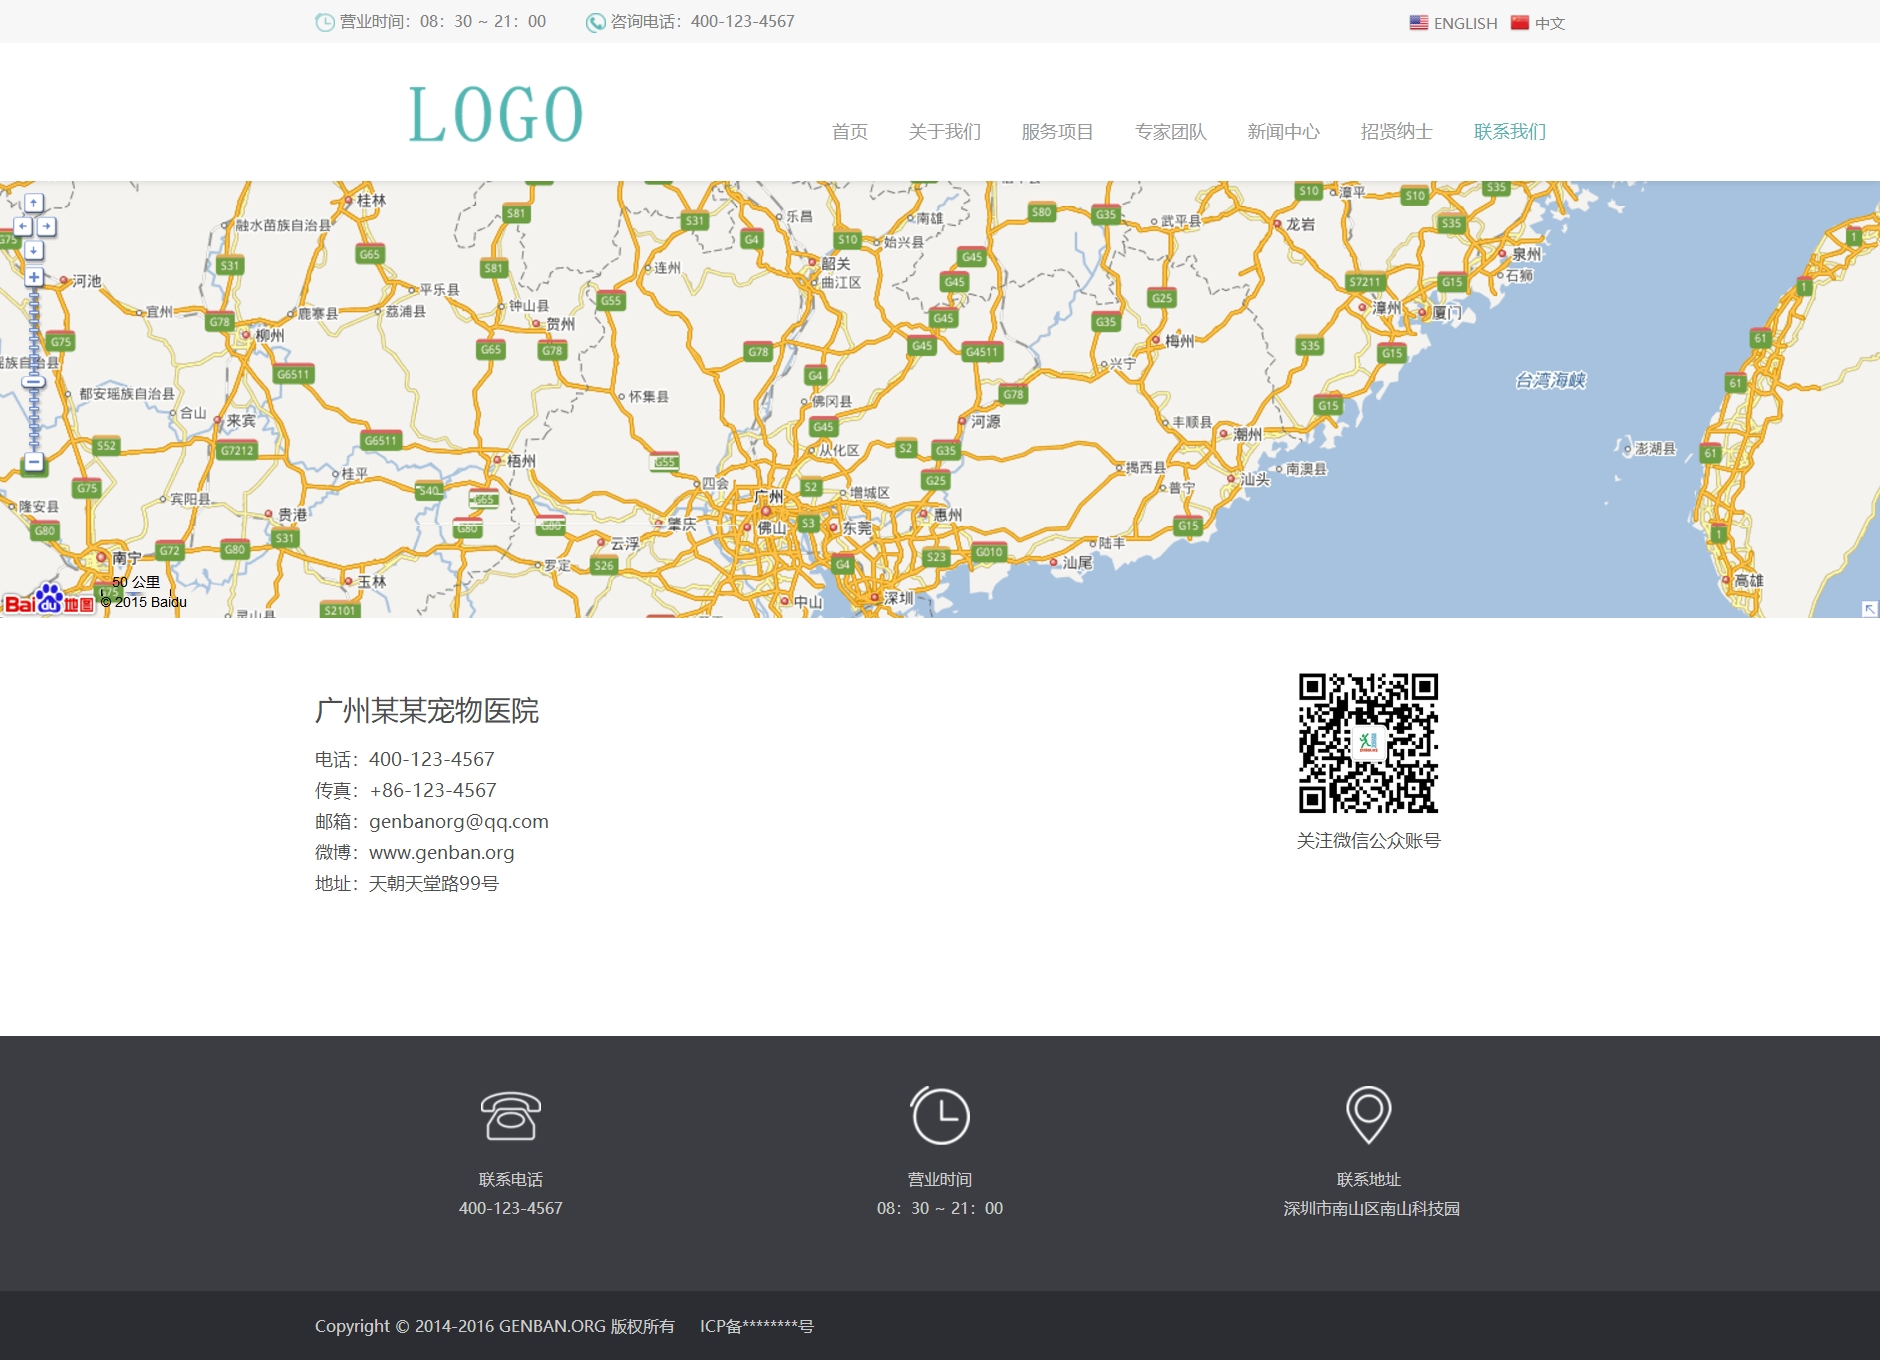
Task: Zoom in with the map plus button
Action: point(34,277)
